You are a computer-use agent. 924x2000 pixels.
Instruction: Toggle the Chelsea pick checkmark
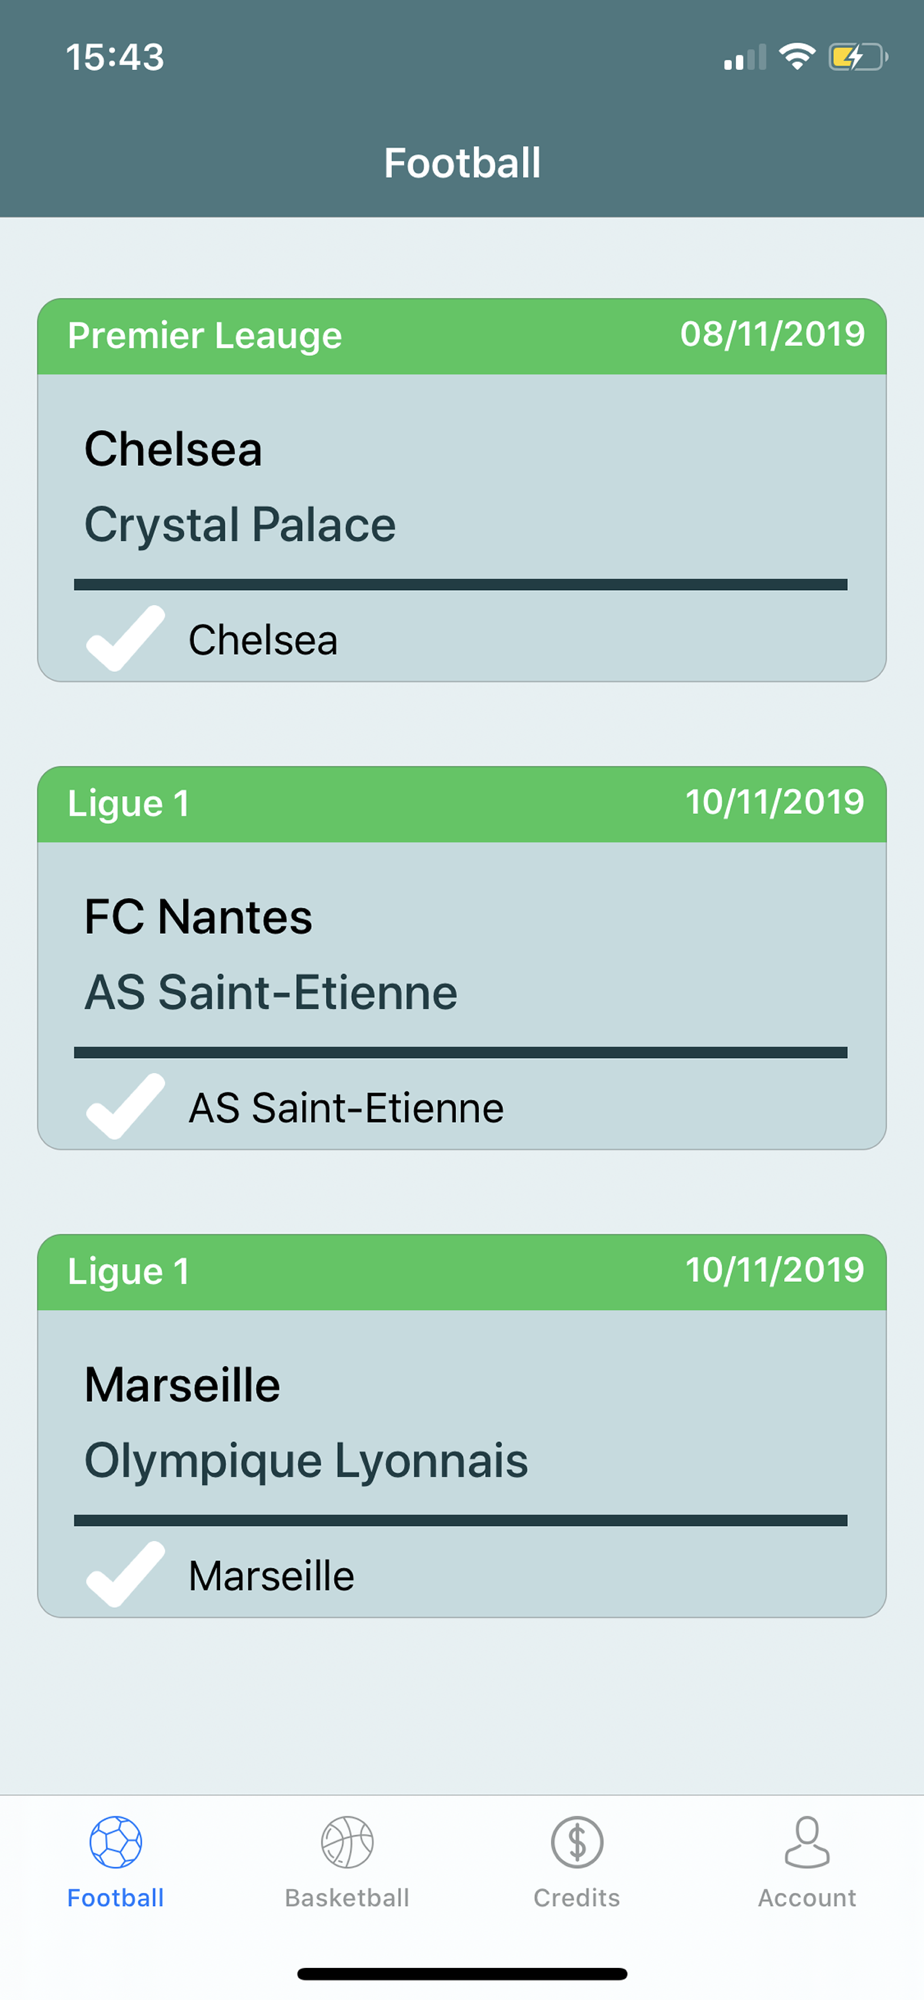pyautogui.click(x=125, y=638)
